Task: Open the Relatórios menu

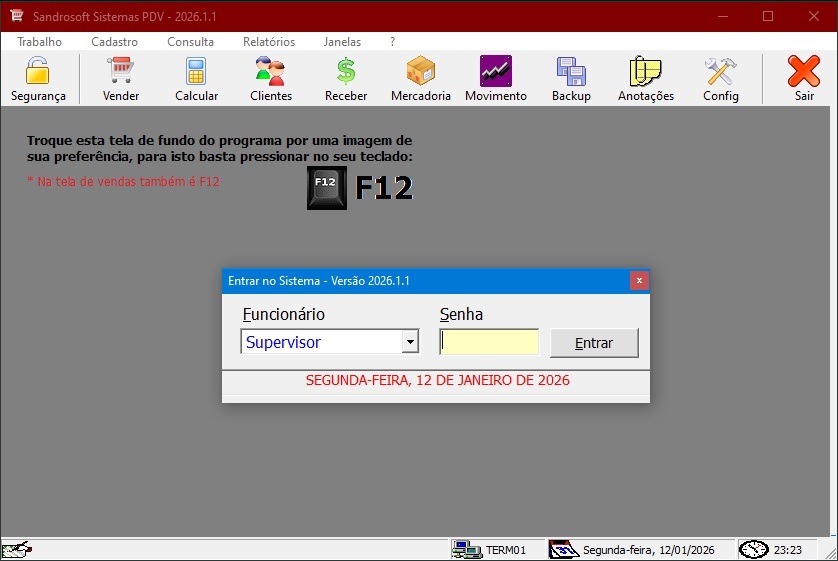Action: tap(269, 42)
